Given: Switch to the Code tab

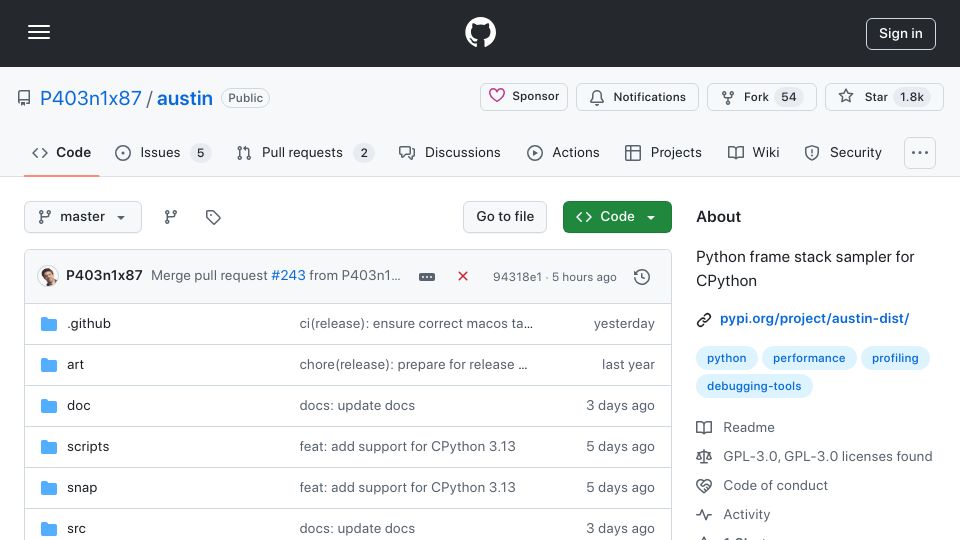Looking at the screenshot, I should (61, 152).
